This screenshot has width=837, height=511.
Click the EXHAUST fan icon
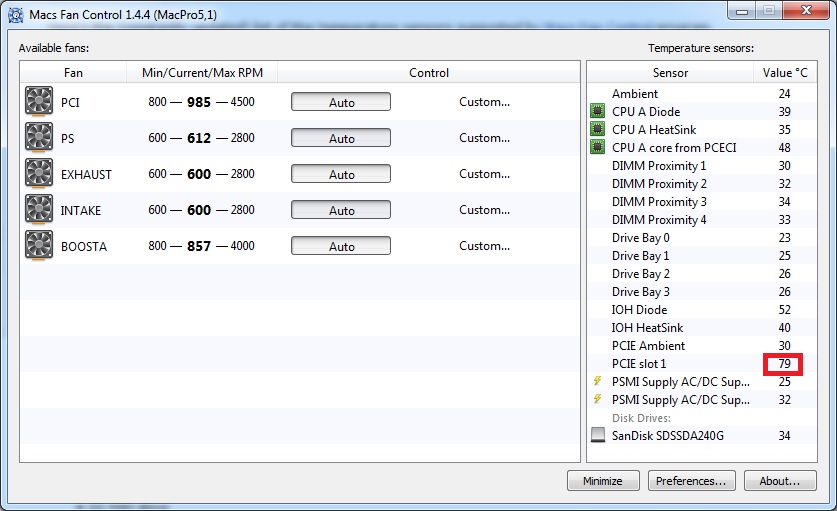coord(39,174)
